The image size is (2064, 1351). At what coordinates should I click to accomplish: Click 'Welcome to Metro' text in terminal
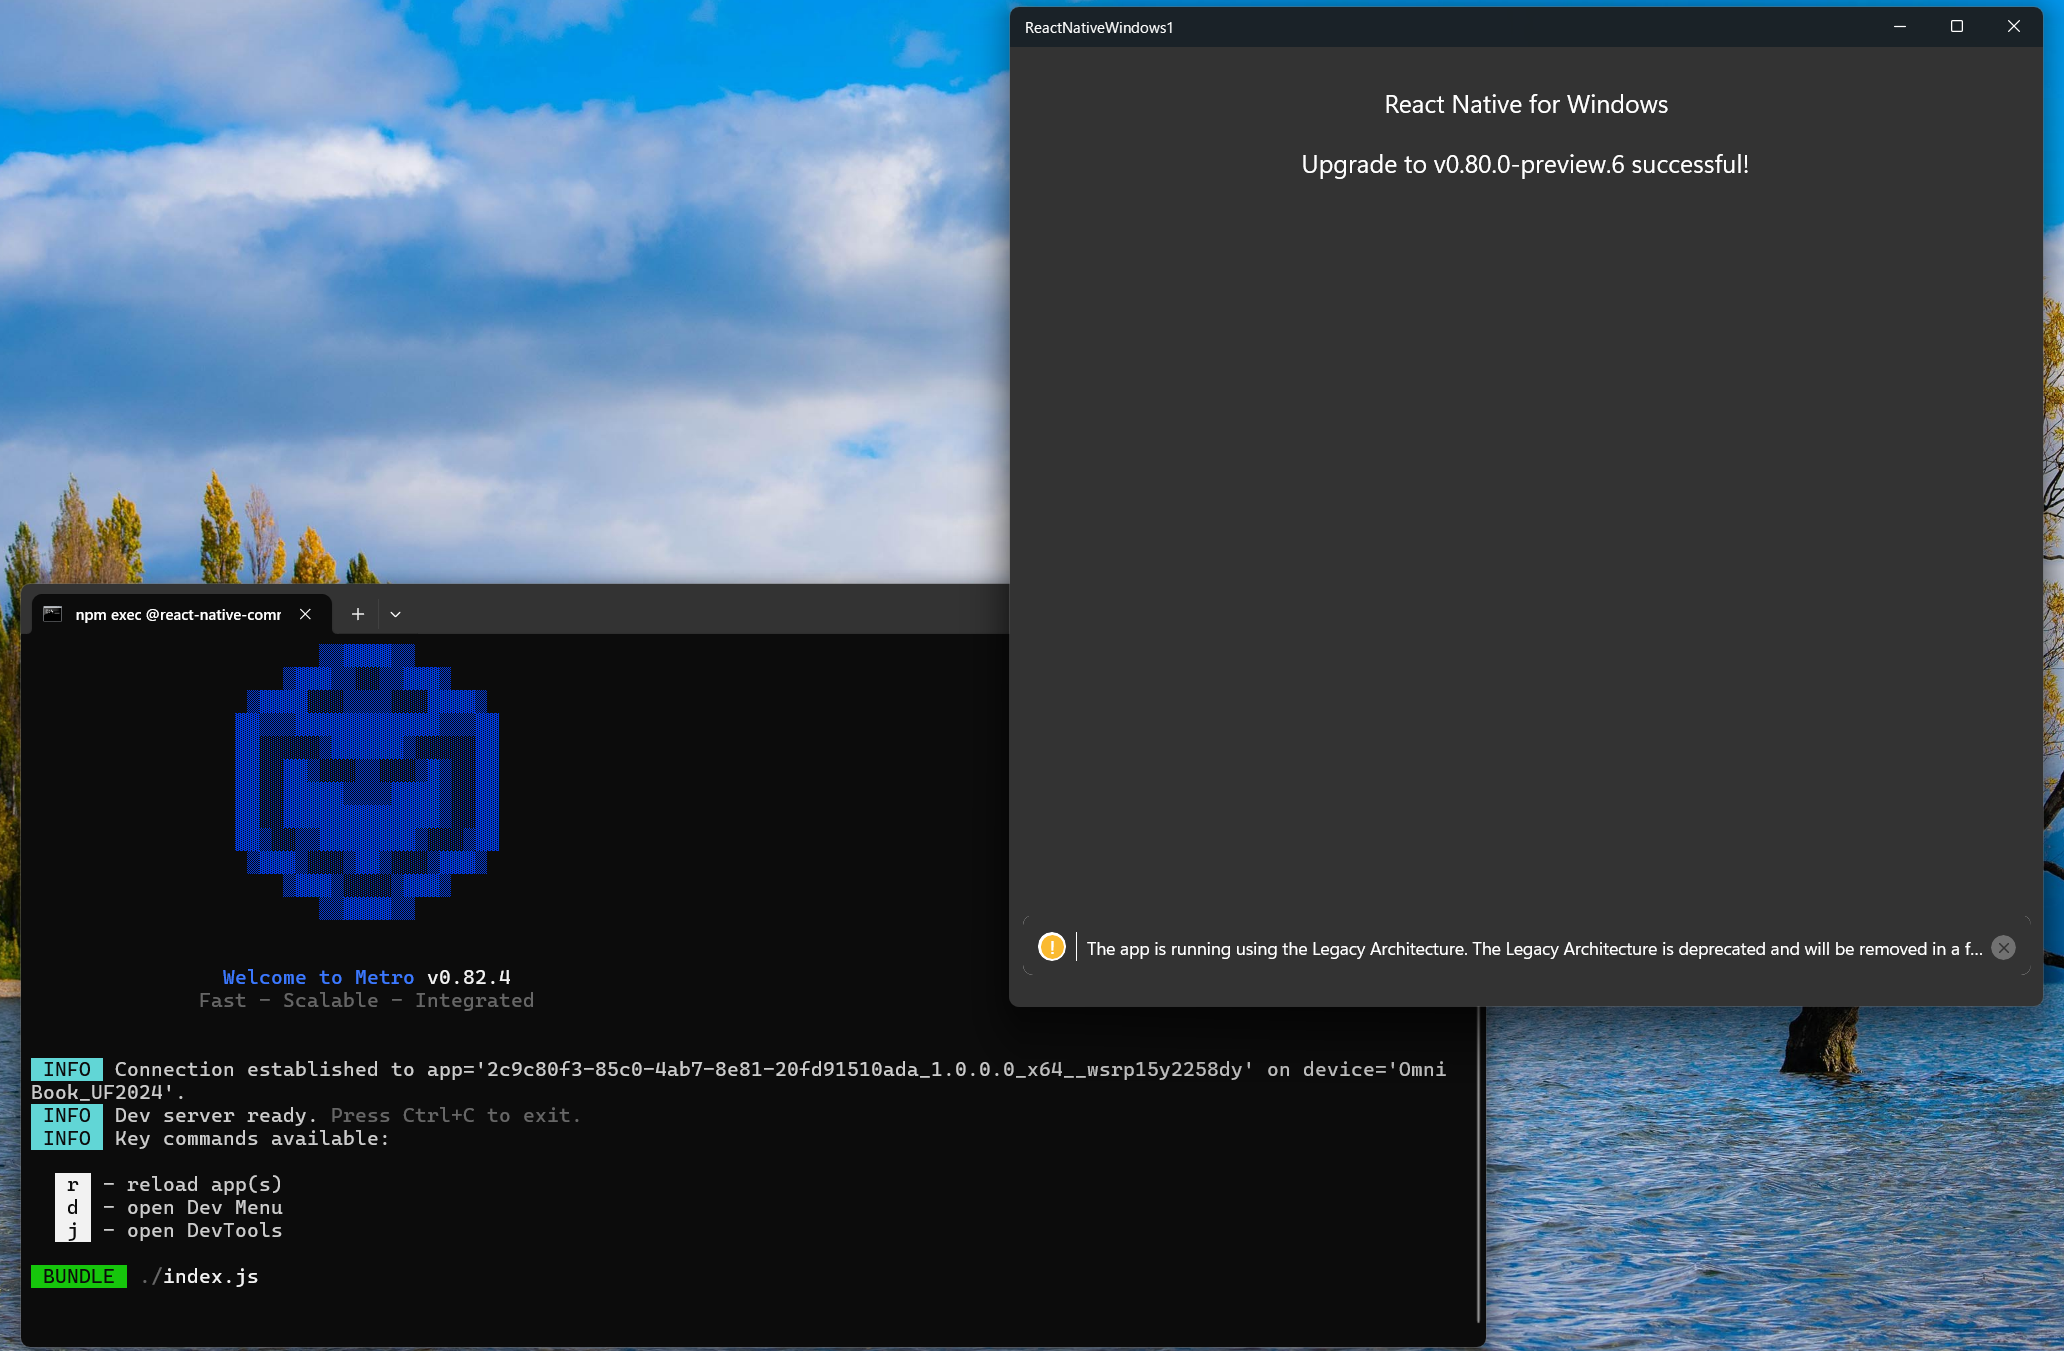coord(318,977)
